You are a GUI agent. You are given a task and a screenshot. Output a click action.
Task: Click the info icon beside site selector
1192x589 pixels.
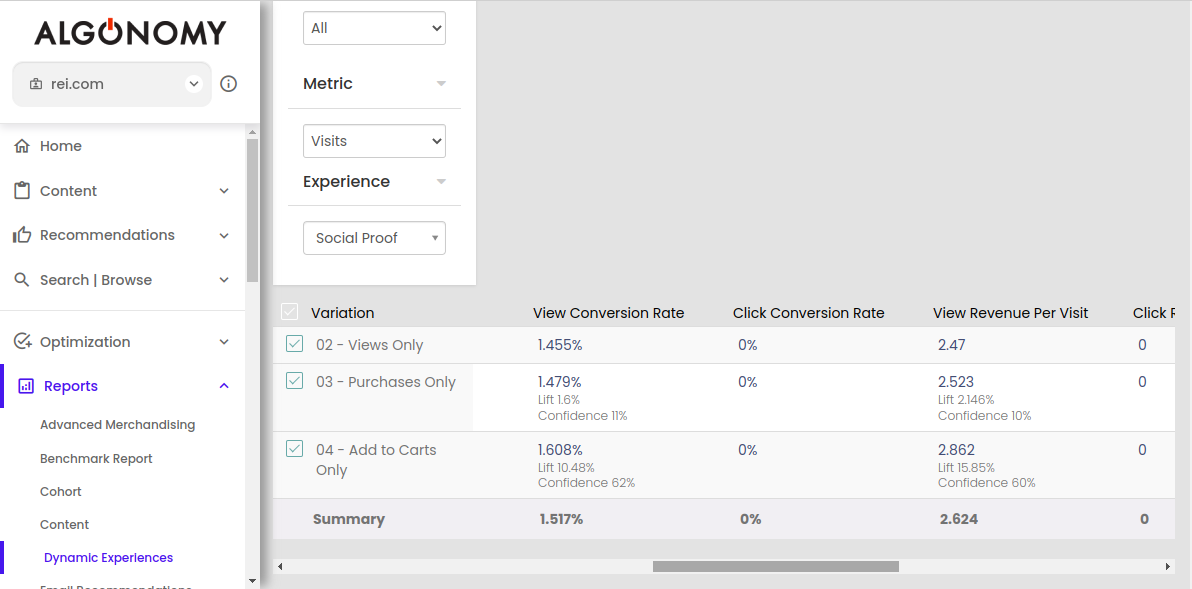228,84
